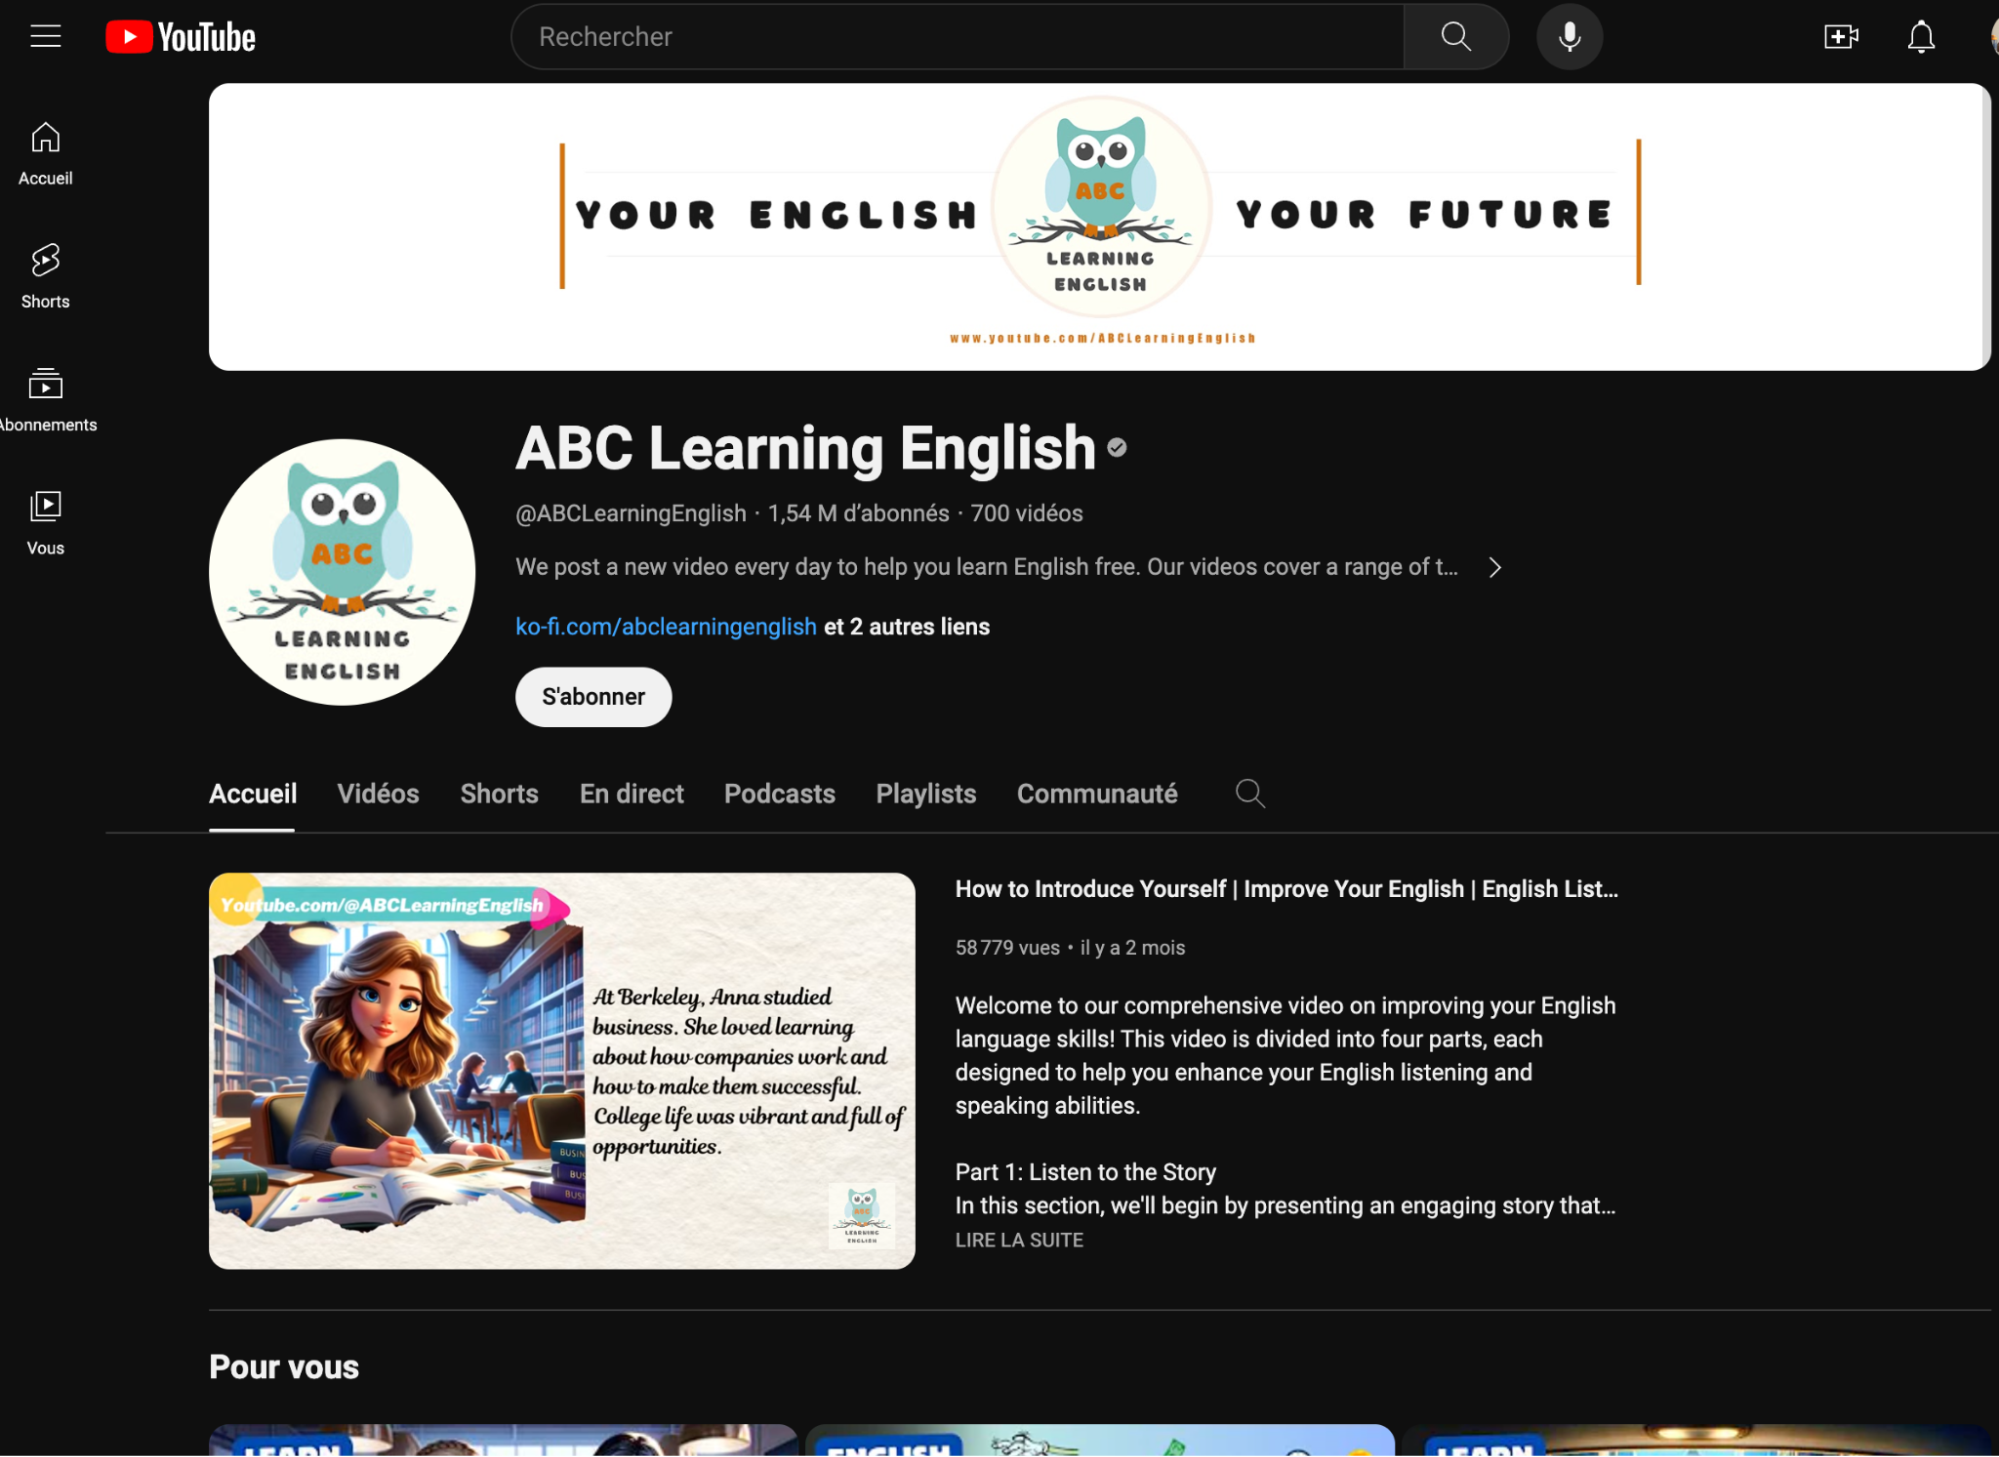The image size is (1999, 1457).
Task: Click the S'abonner button
Action: click(593, 697)
